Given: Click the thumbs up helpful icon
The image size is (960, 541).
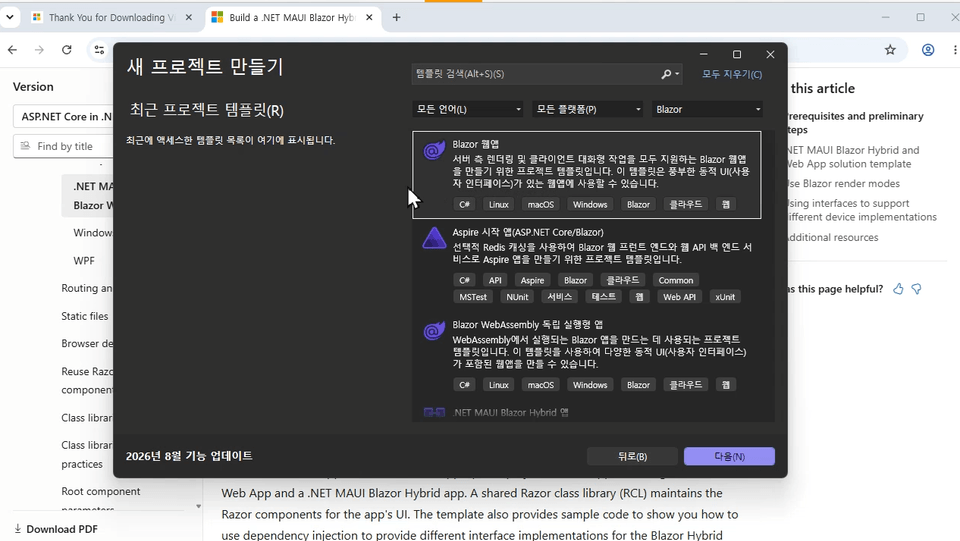Looking at the screenshot, I should (898, 289).
